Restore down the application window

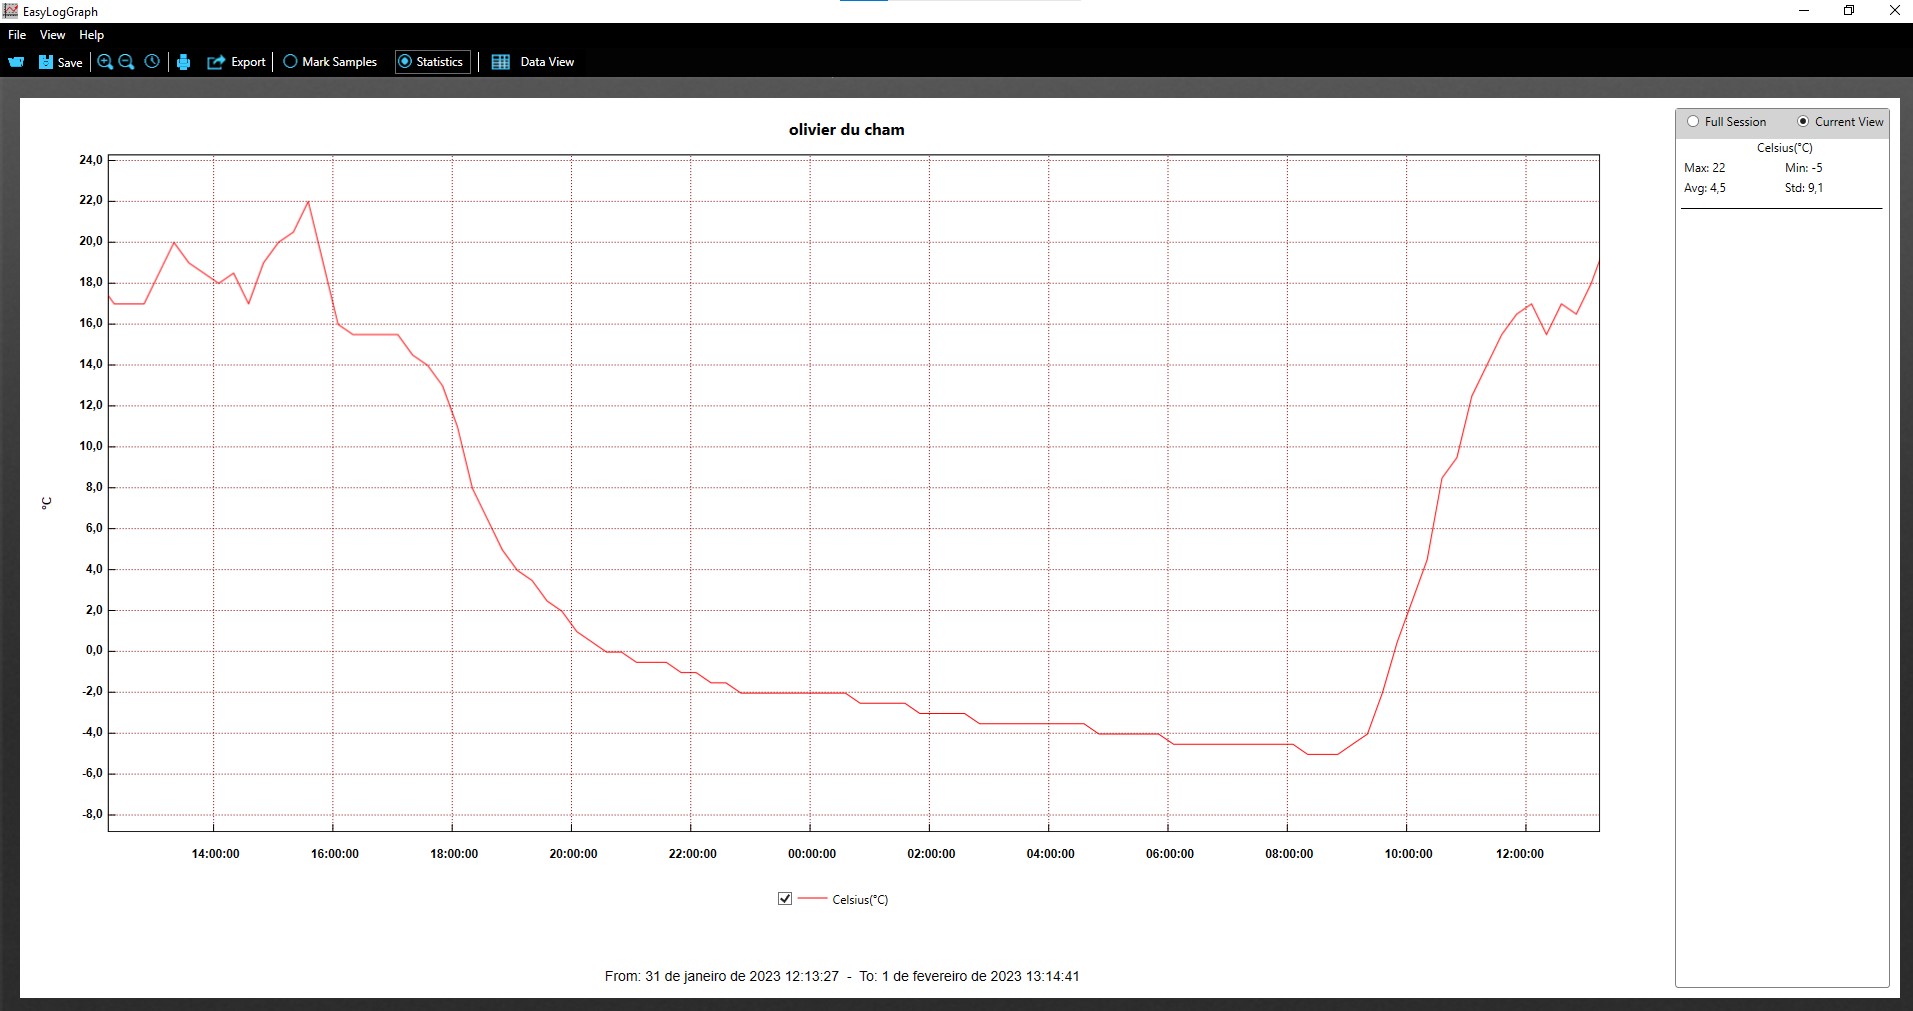[x=1849, y=11]
